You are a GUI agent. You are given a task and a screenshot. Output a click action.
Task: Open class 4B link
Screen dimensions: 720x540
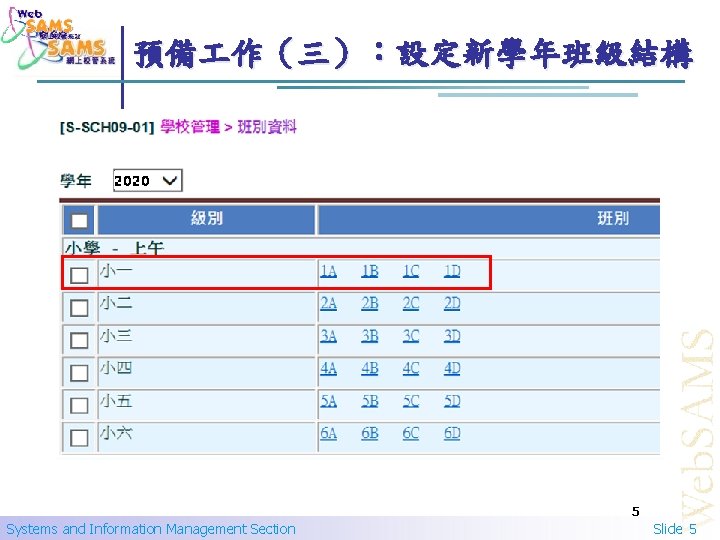(x=370, y=369)
